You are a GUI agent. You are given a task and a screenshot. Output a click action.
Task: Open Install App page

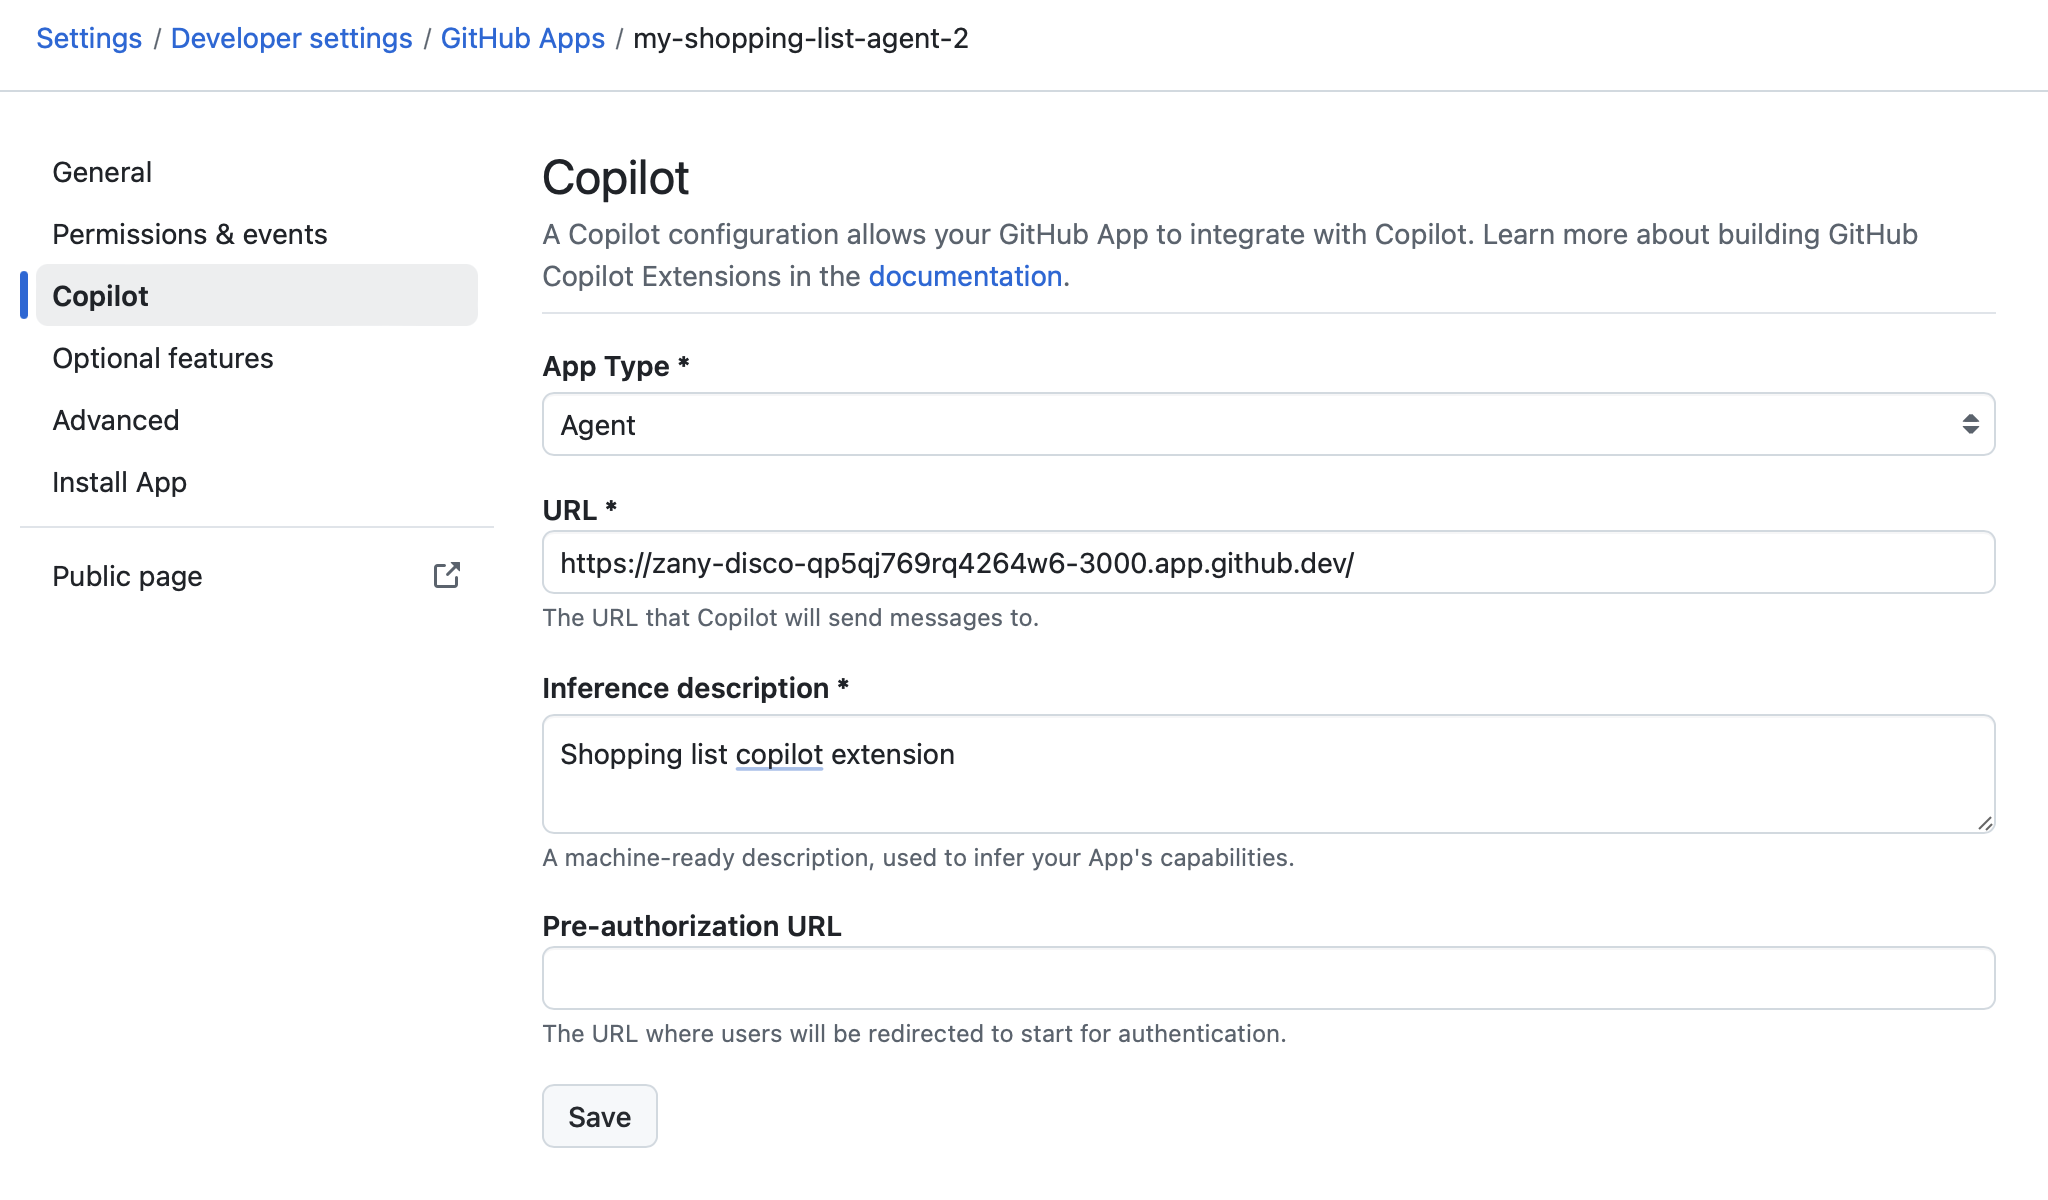point(120,483)
